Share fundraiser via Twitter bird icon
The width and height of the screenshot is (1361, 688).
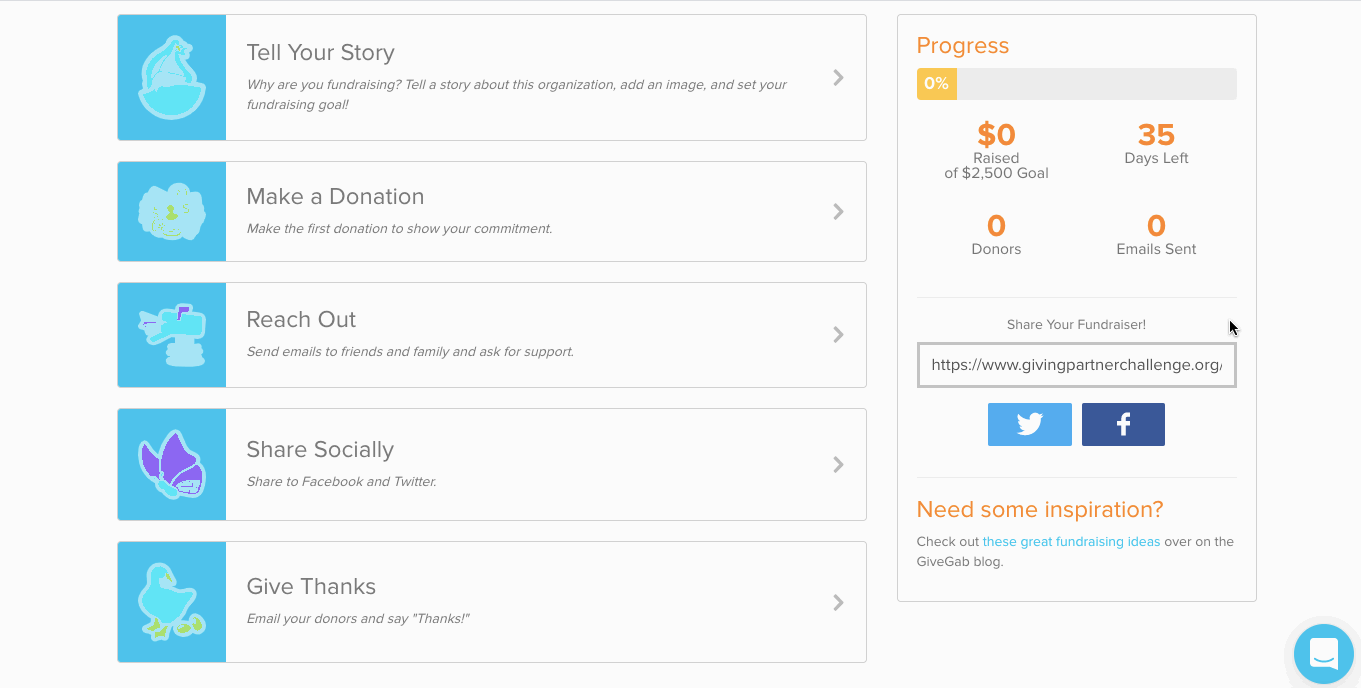pyautogui.click(x=1029, y=424)
